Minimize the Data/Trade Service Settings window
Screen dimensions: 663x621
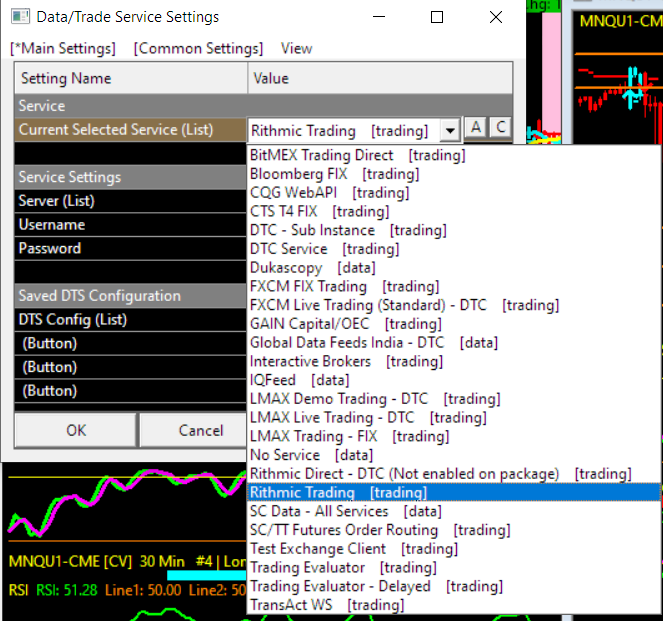coord(379,17)
